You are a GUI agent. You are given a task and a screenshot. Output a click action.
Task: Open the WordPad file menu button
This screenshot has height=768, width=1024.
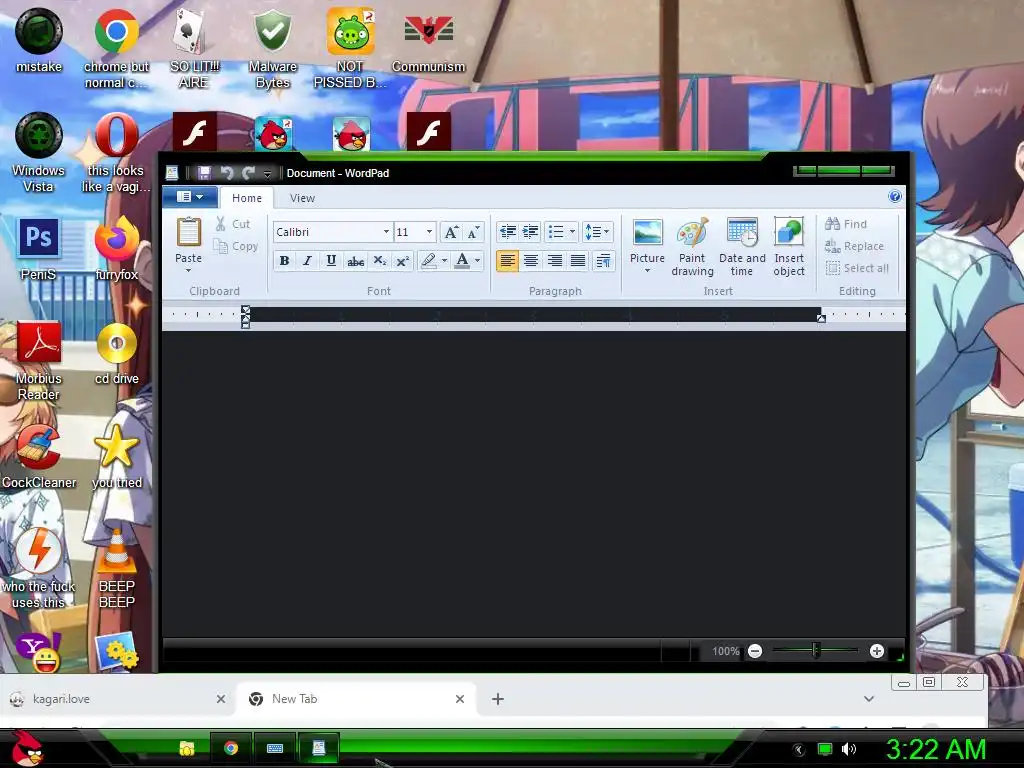click(190, 197)
